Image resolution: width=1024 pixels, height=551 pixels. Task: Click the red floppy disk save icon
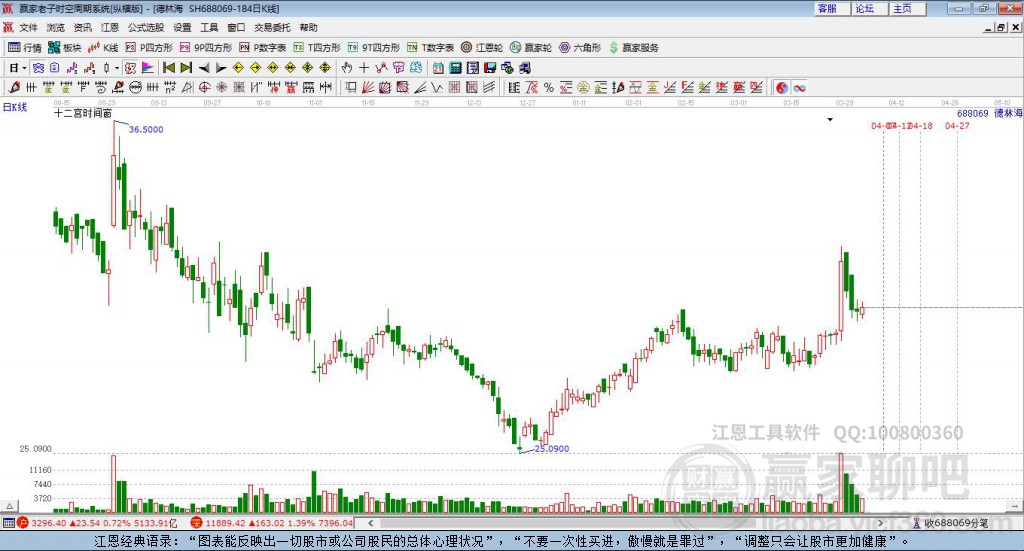(x=490, y=68)
